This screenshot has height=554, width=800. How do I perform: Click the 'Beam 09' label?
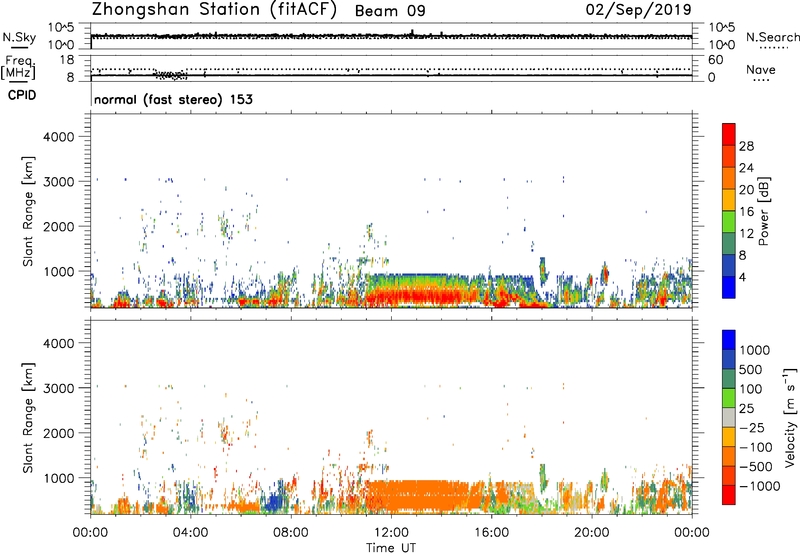(x=390, y=11)
